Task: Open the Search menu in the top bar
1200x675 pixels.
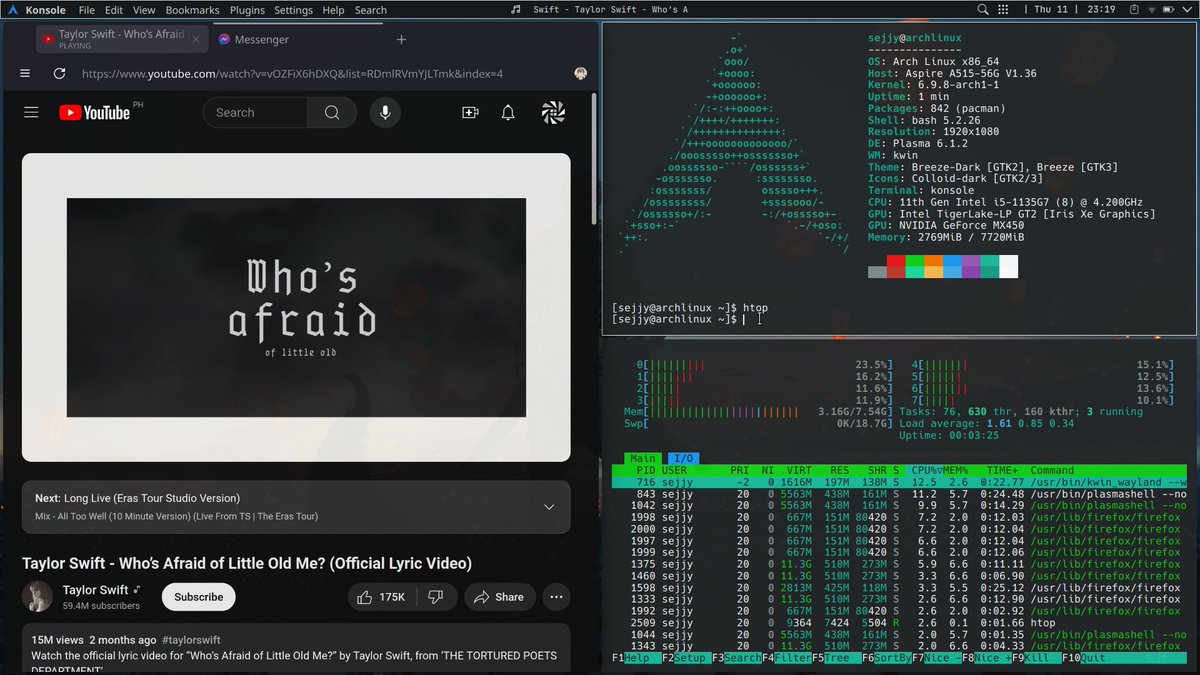Action: pos(370,10)
